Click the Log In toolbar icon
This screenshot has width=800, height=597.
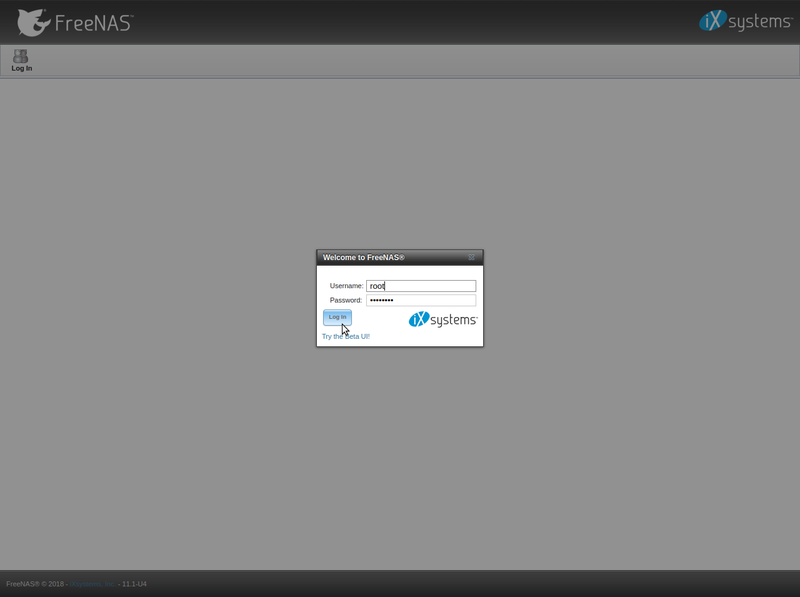[21, 60]
